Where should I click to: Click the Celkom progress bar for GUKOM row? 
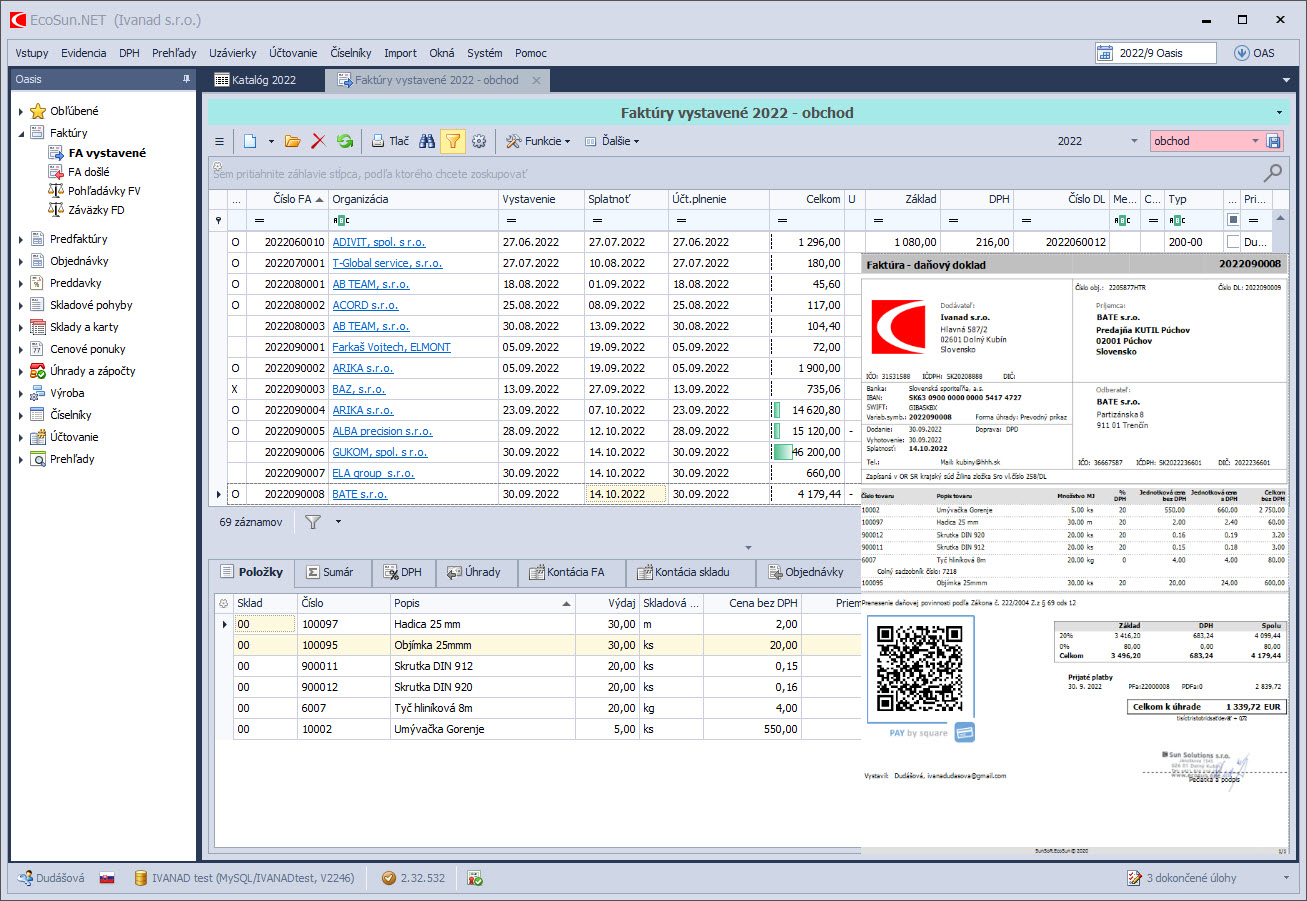pos(783,452)
